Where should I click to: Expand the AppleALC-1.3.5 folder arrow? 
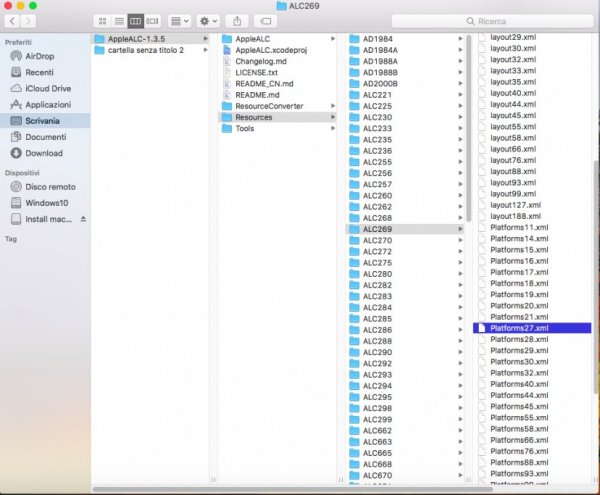coord(205,39)
